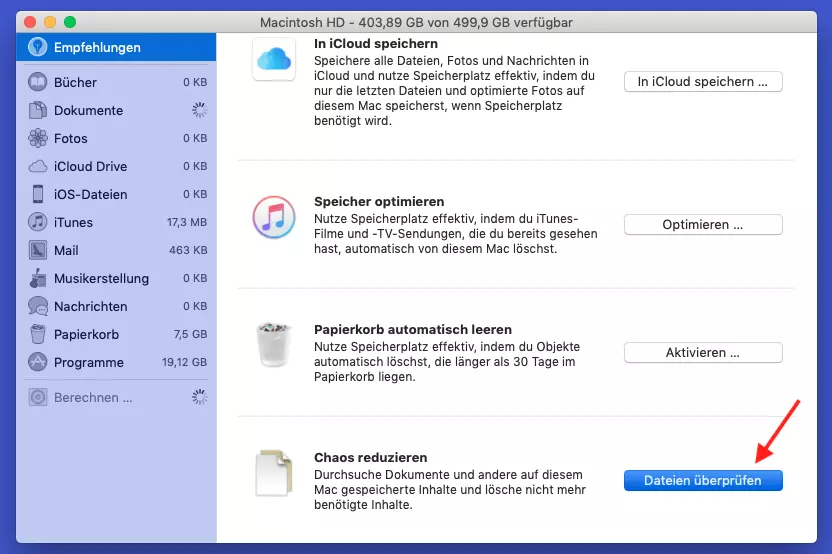
Task: Click the iOS-Dateien phone icon
Action: (38, 194)
